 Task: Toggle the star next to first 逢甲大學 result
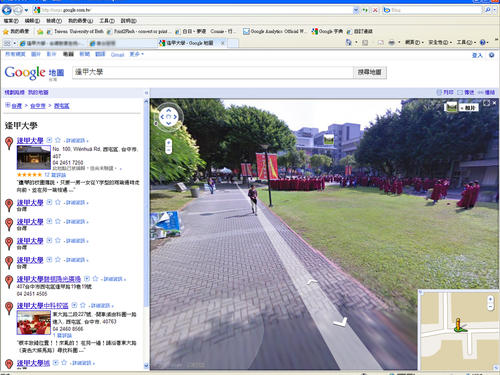point(58,140)
